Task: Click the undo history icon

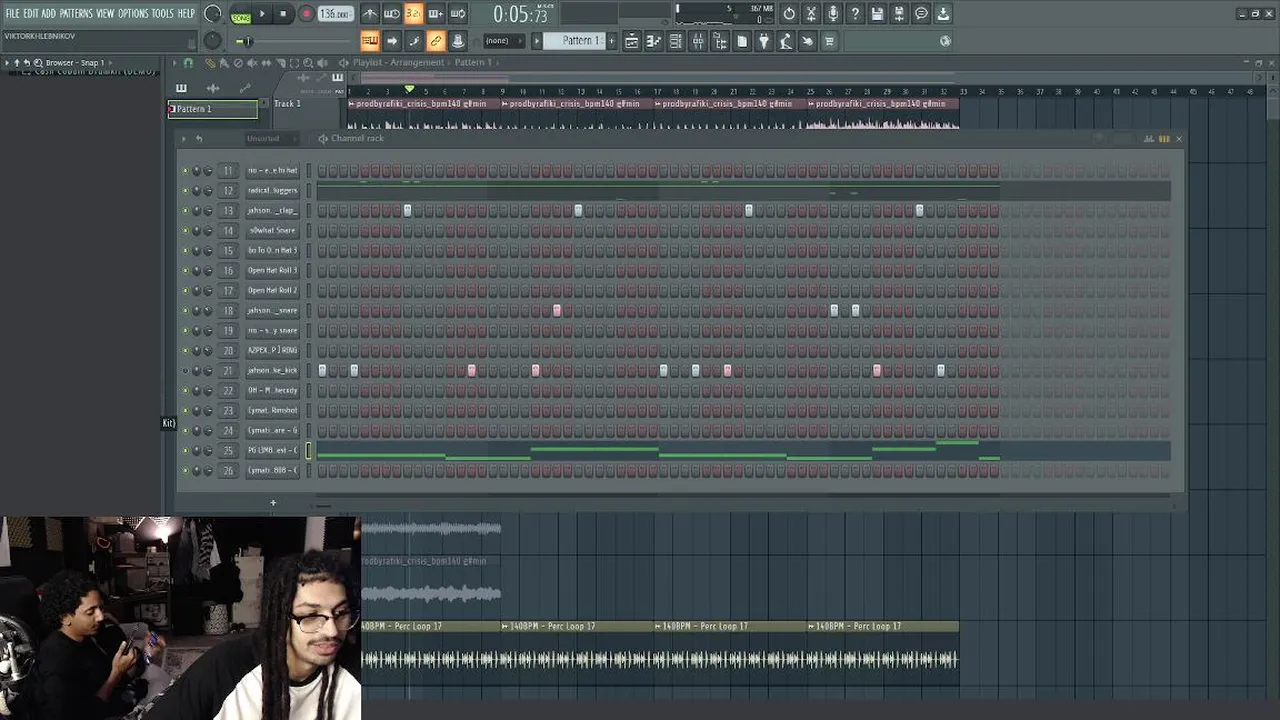Action: point(789,14)
